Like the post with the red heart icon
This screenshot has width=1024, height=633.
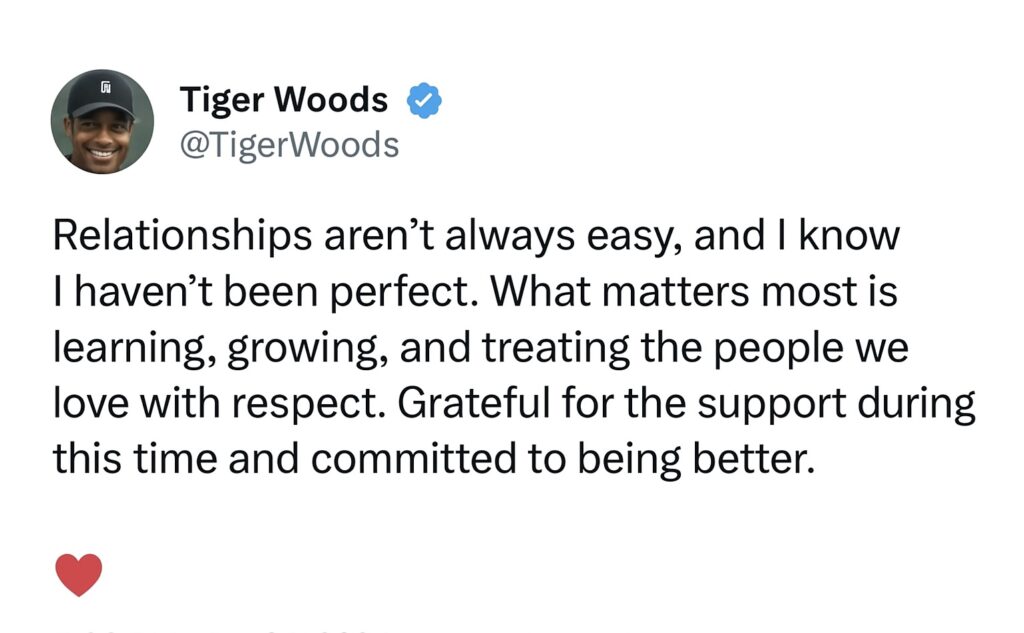[x=79, y=574]
